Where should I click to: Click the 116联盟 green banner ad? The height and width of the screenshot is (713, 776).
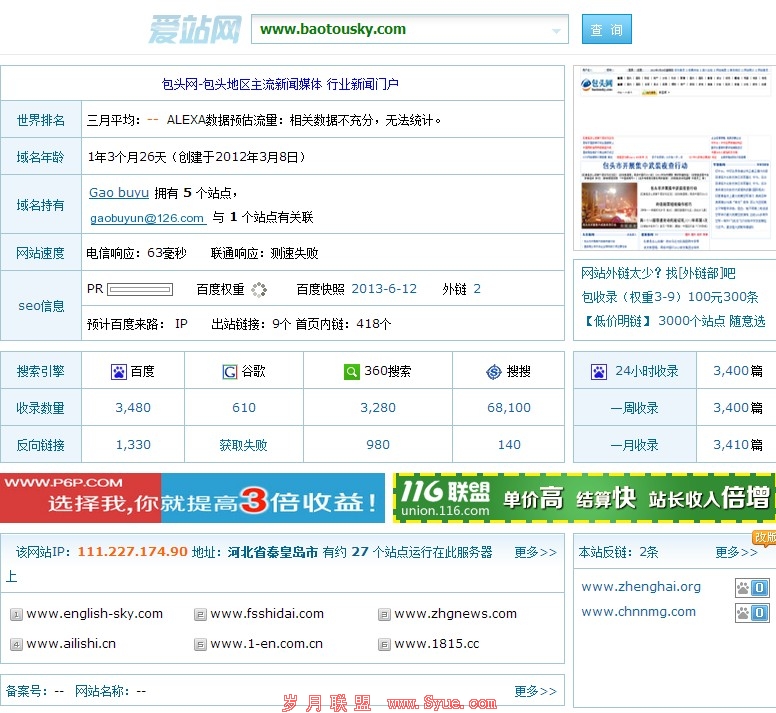(584, 498)
